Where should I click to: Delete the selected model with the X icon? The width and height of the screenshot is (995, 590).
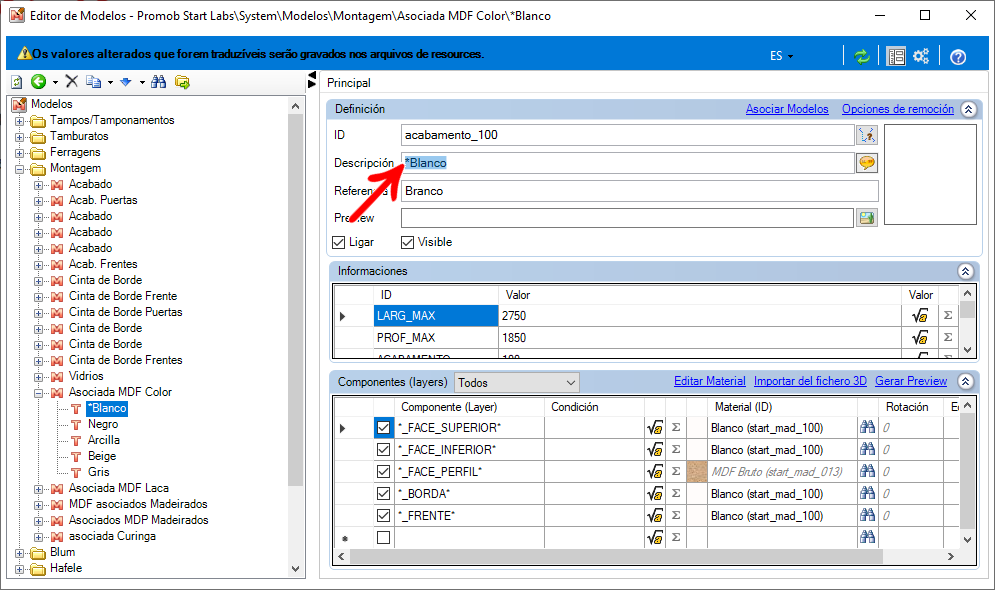coord(72,81)
